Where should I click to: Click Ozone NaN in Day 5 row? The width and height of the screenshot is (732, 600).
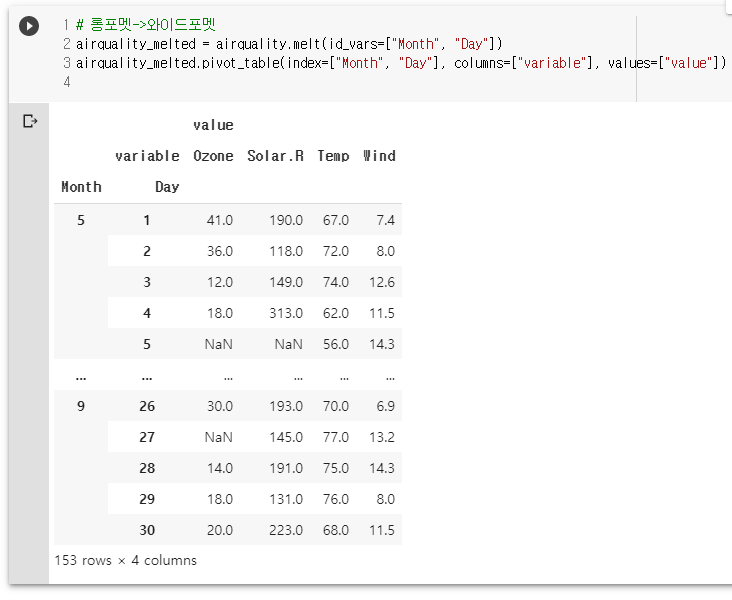218,345
